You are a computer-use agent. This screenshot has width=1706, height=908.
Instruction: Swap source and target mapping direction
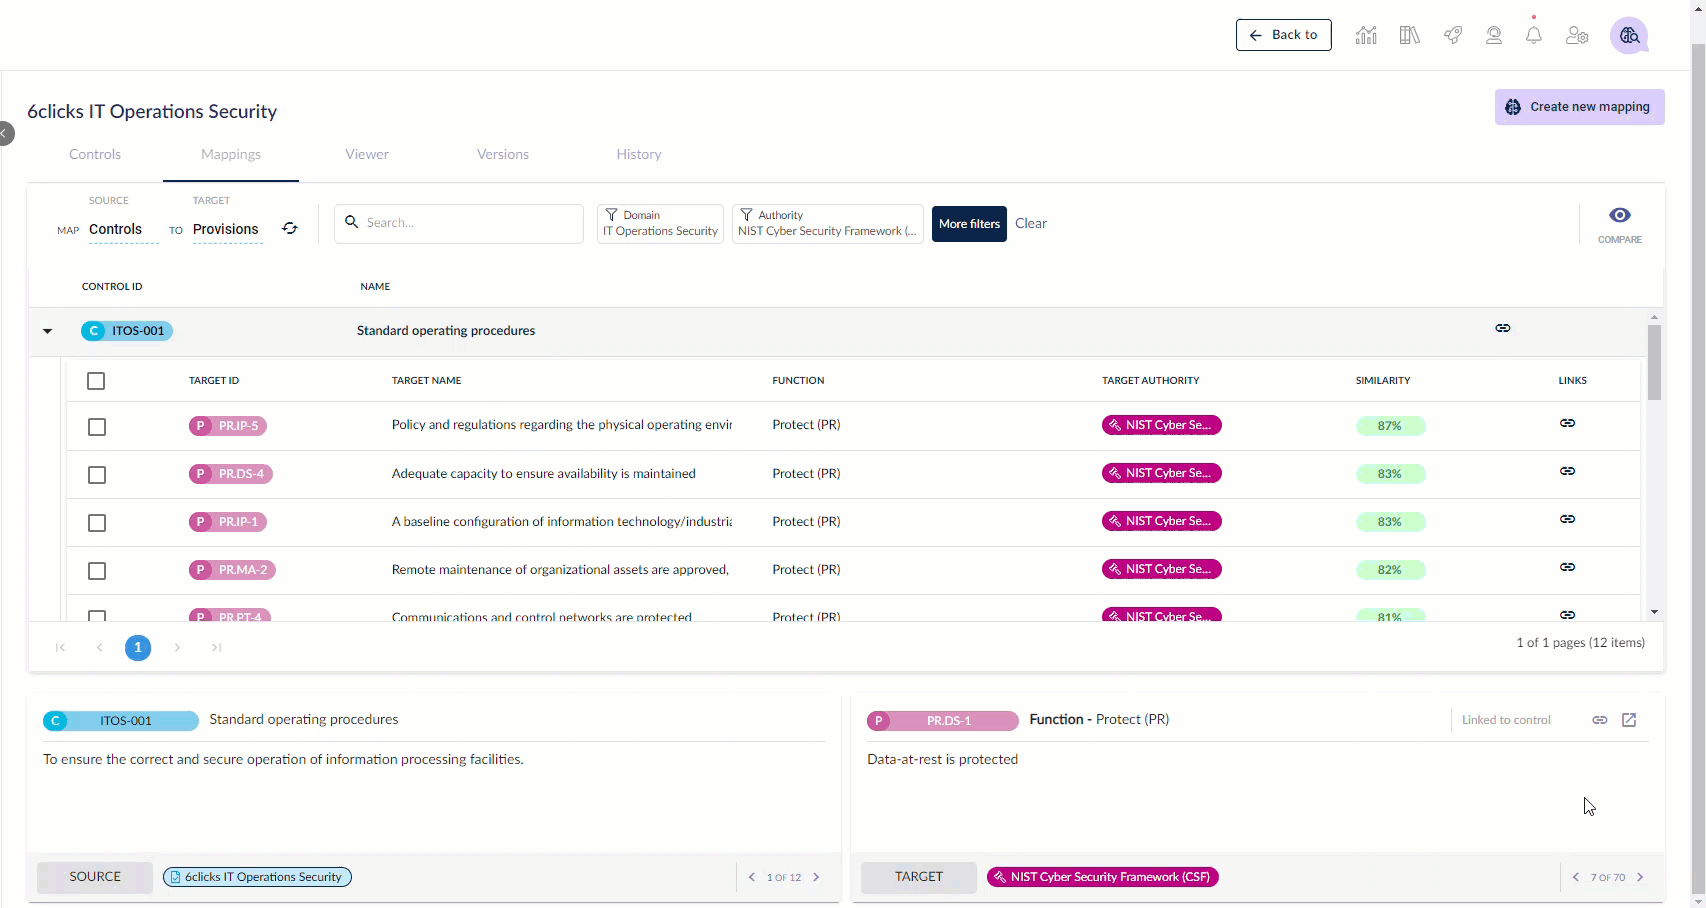[290, 228]
